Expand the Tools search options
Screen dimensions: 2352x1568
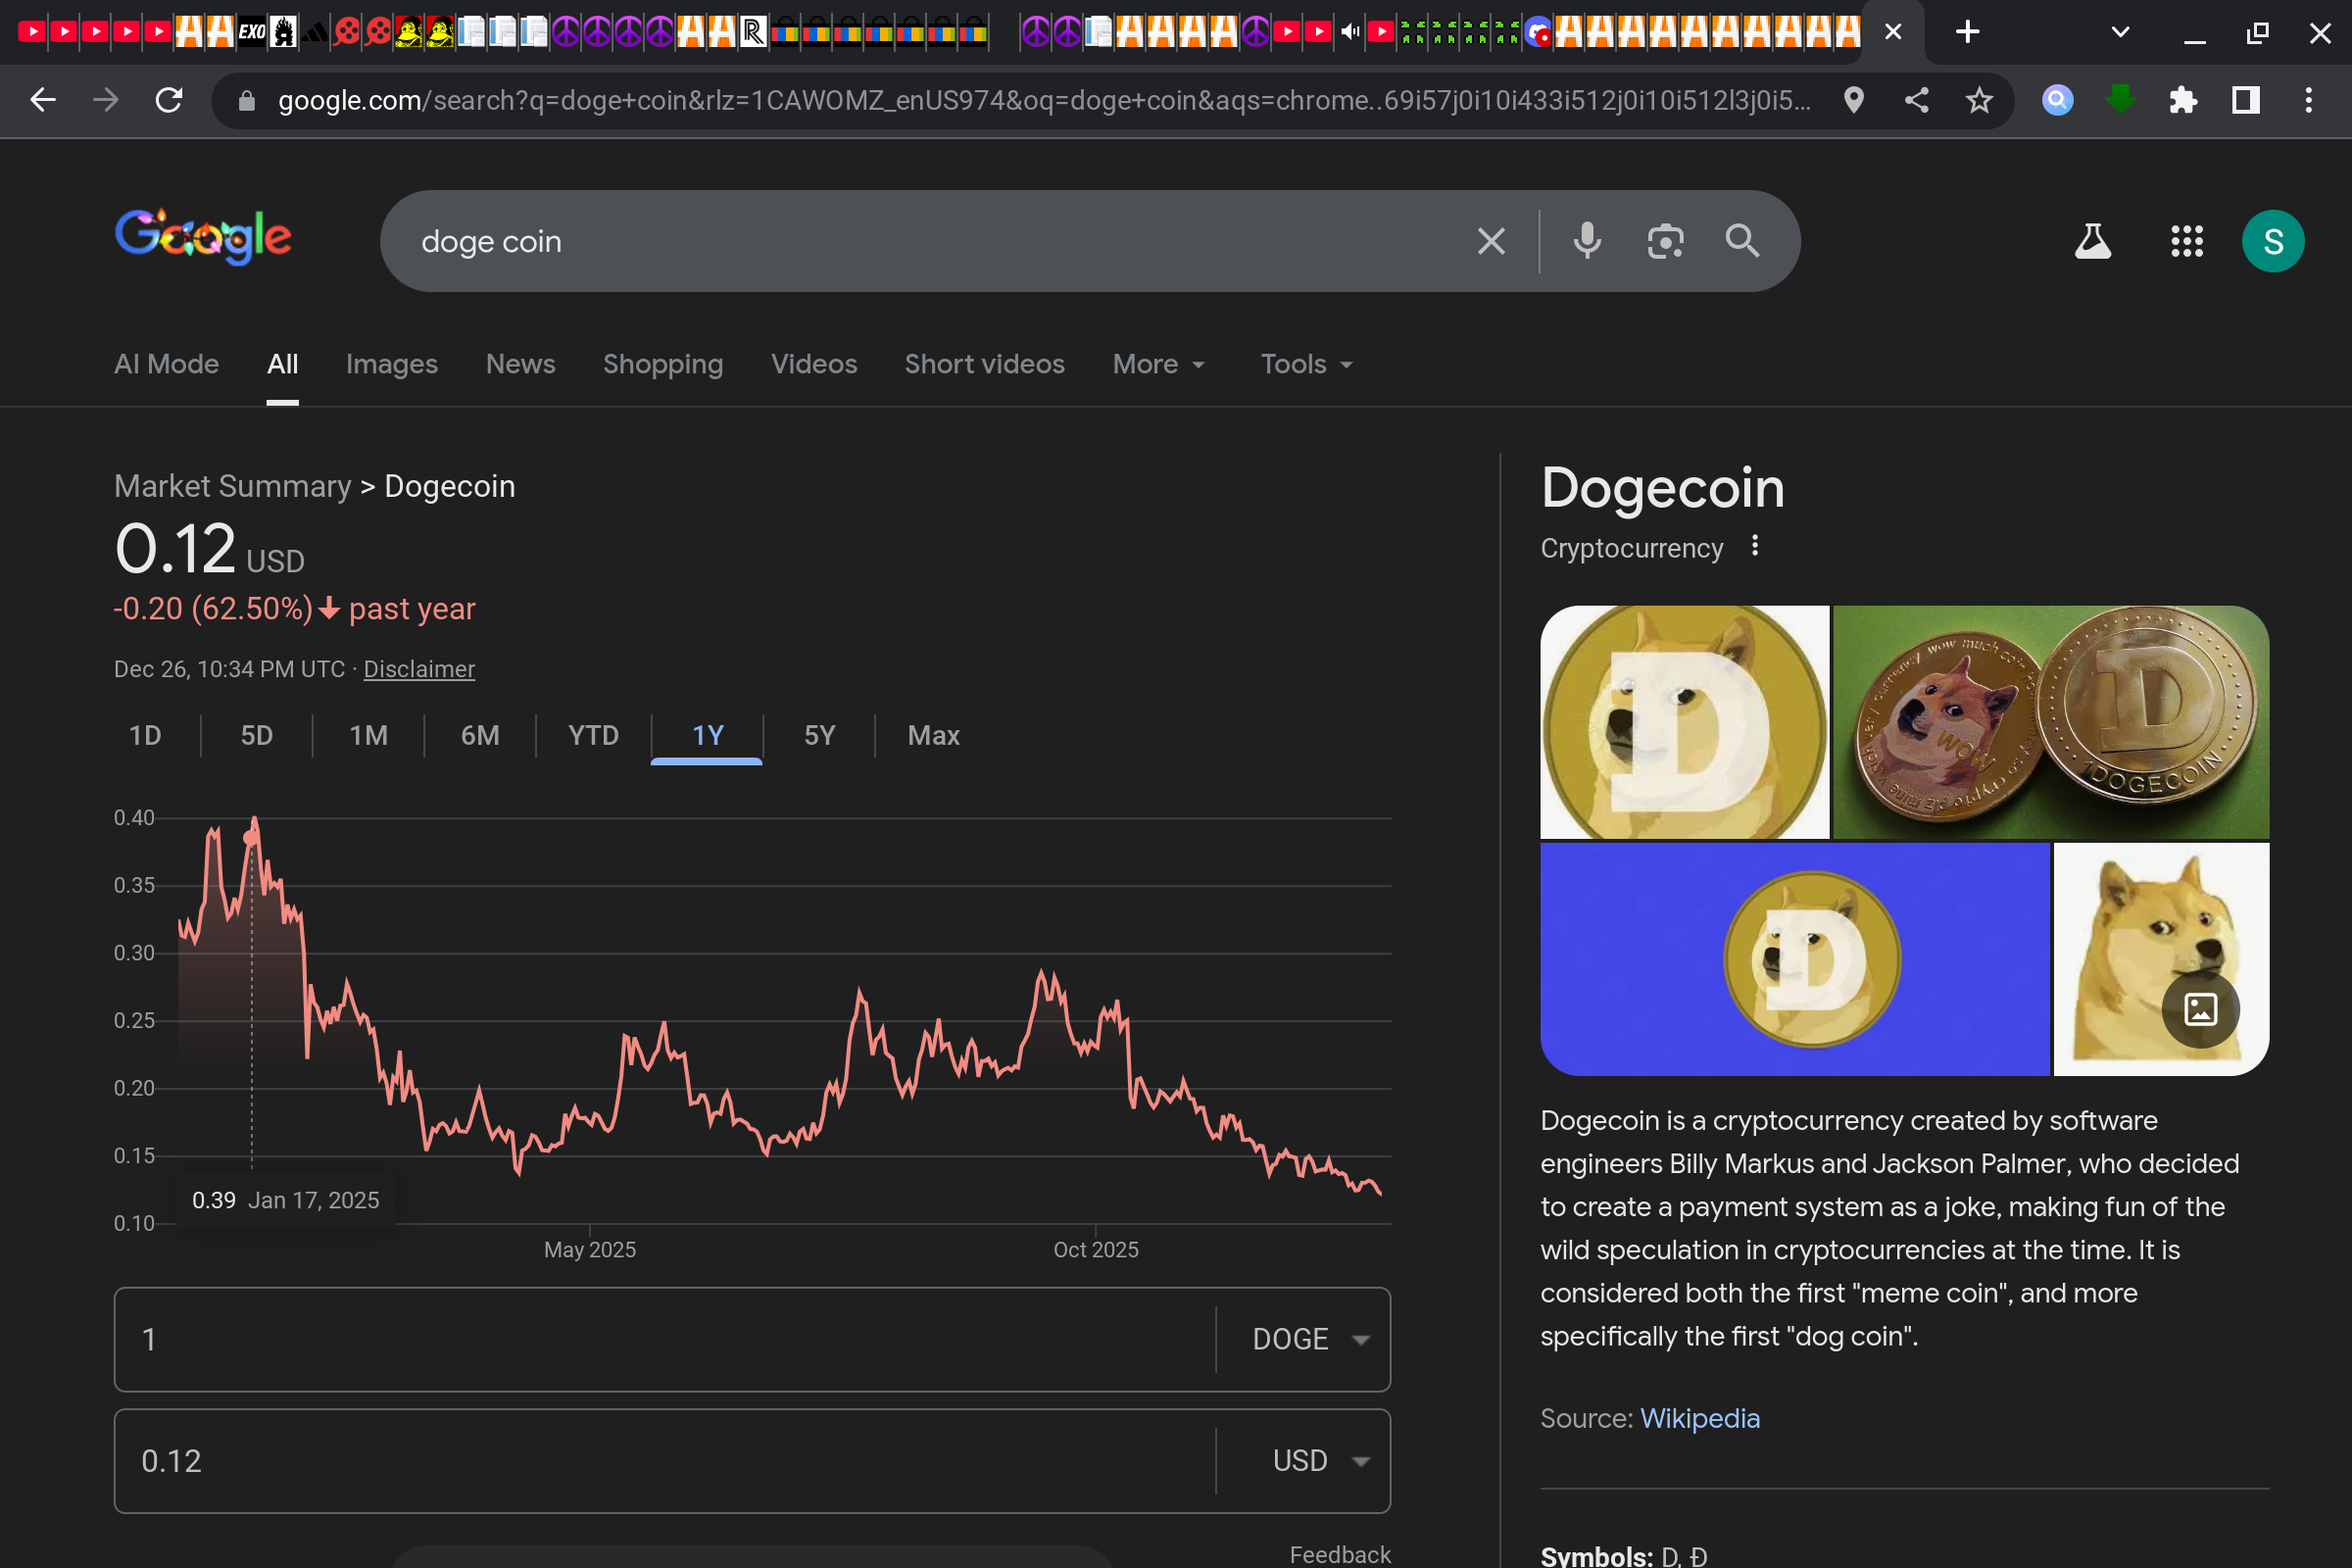[1306, 364]
